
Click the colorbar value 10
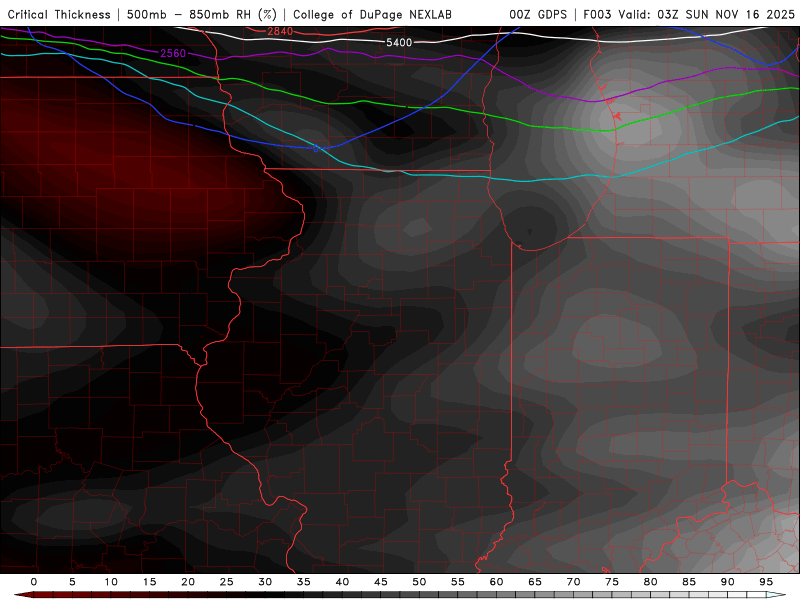click(x=111, y=582)
